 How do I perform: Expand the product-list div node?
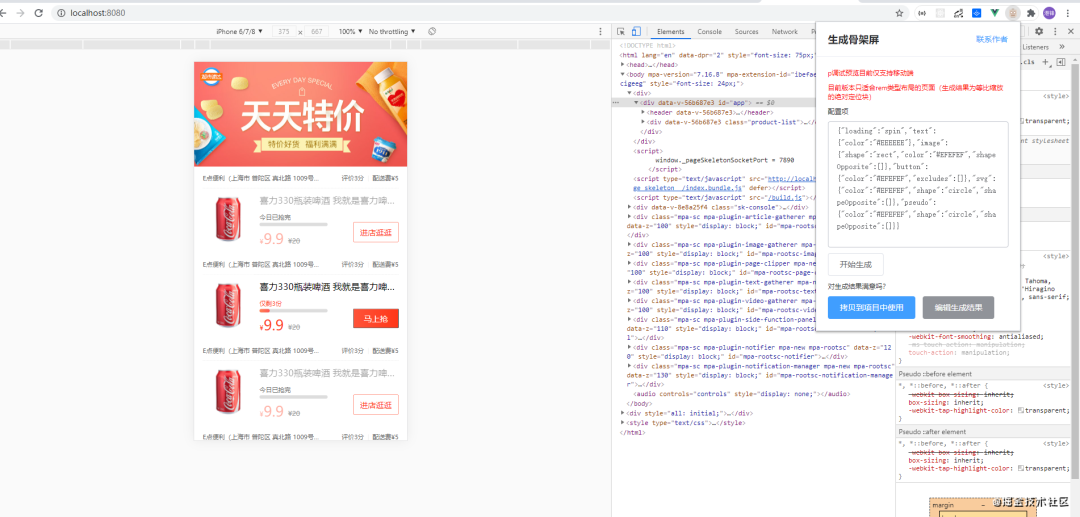click(x=643, y=121)
